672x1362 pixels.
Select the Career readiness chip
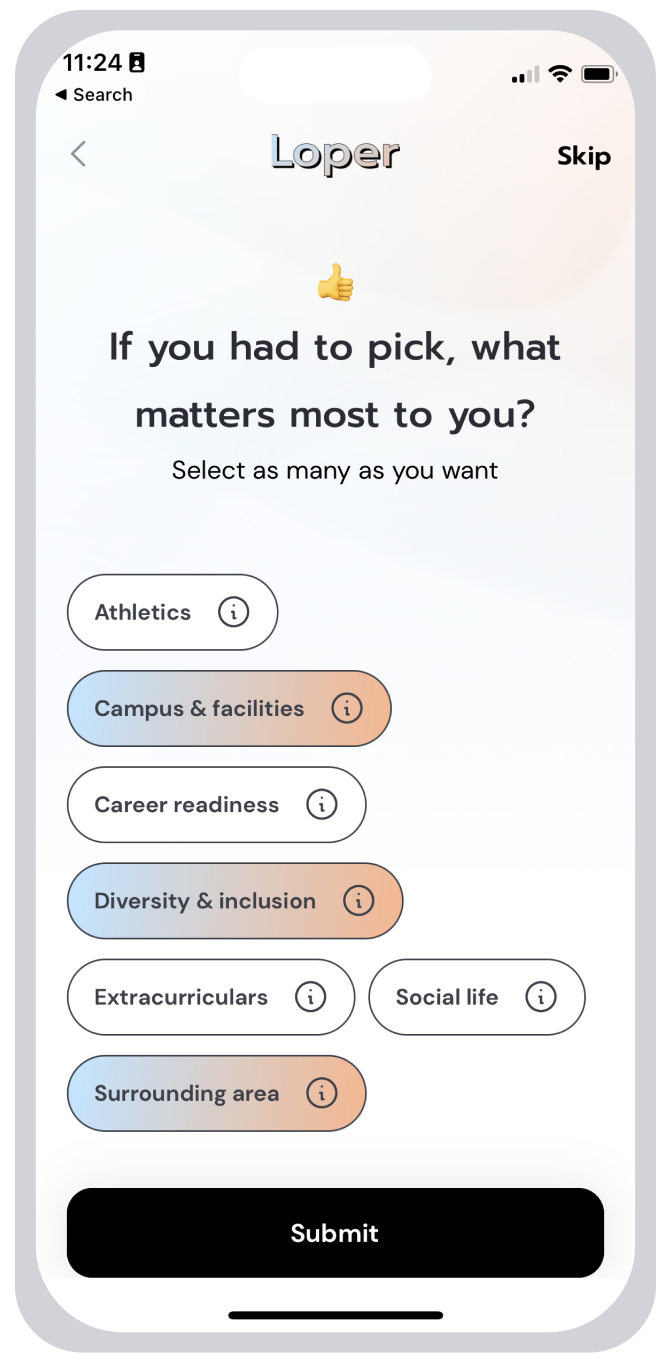pyautogui.click(x=186, y=805)
